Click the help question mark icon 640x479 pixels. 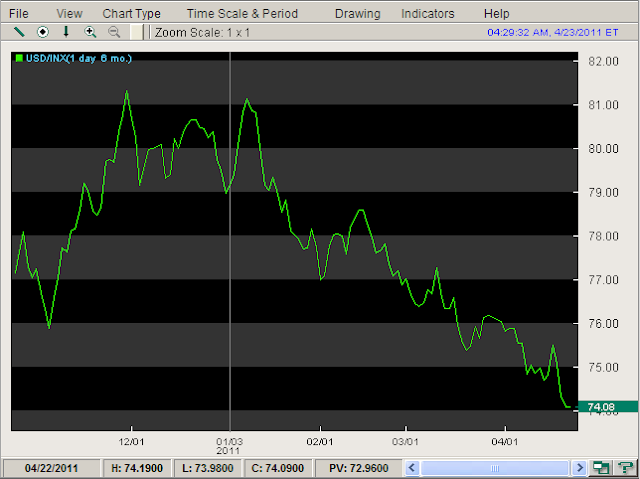tap(625, 467)
